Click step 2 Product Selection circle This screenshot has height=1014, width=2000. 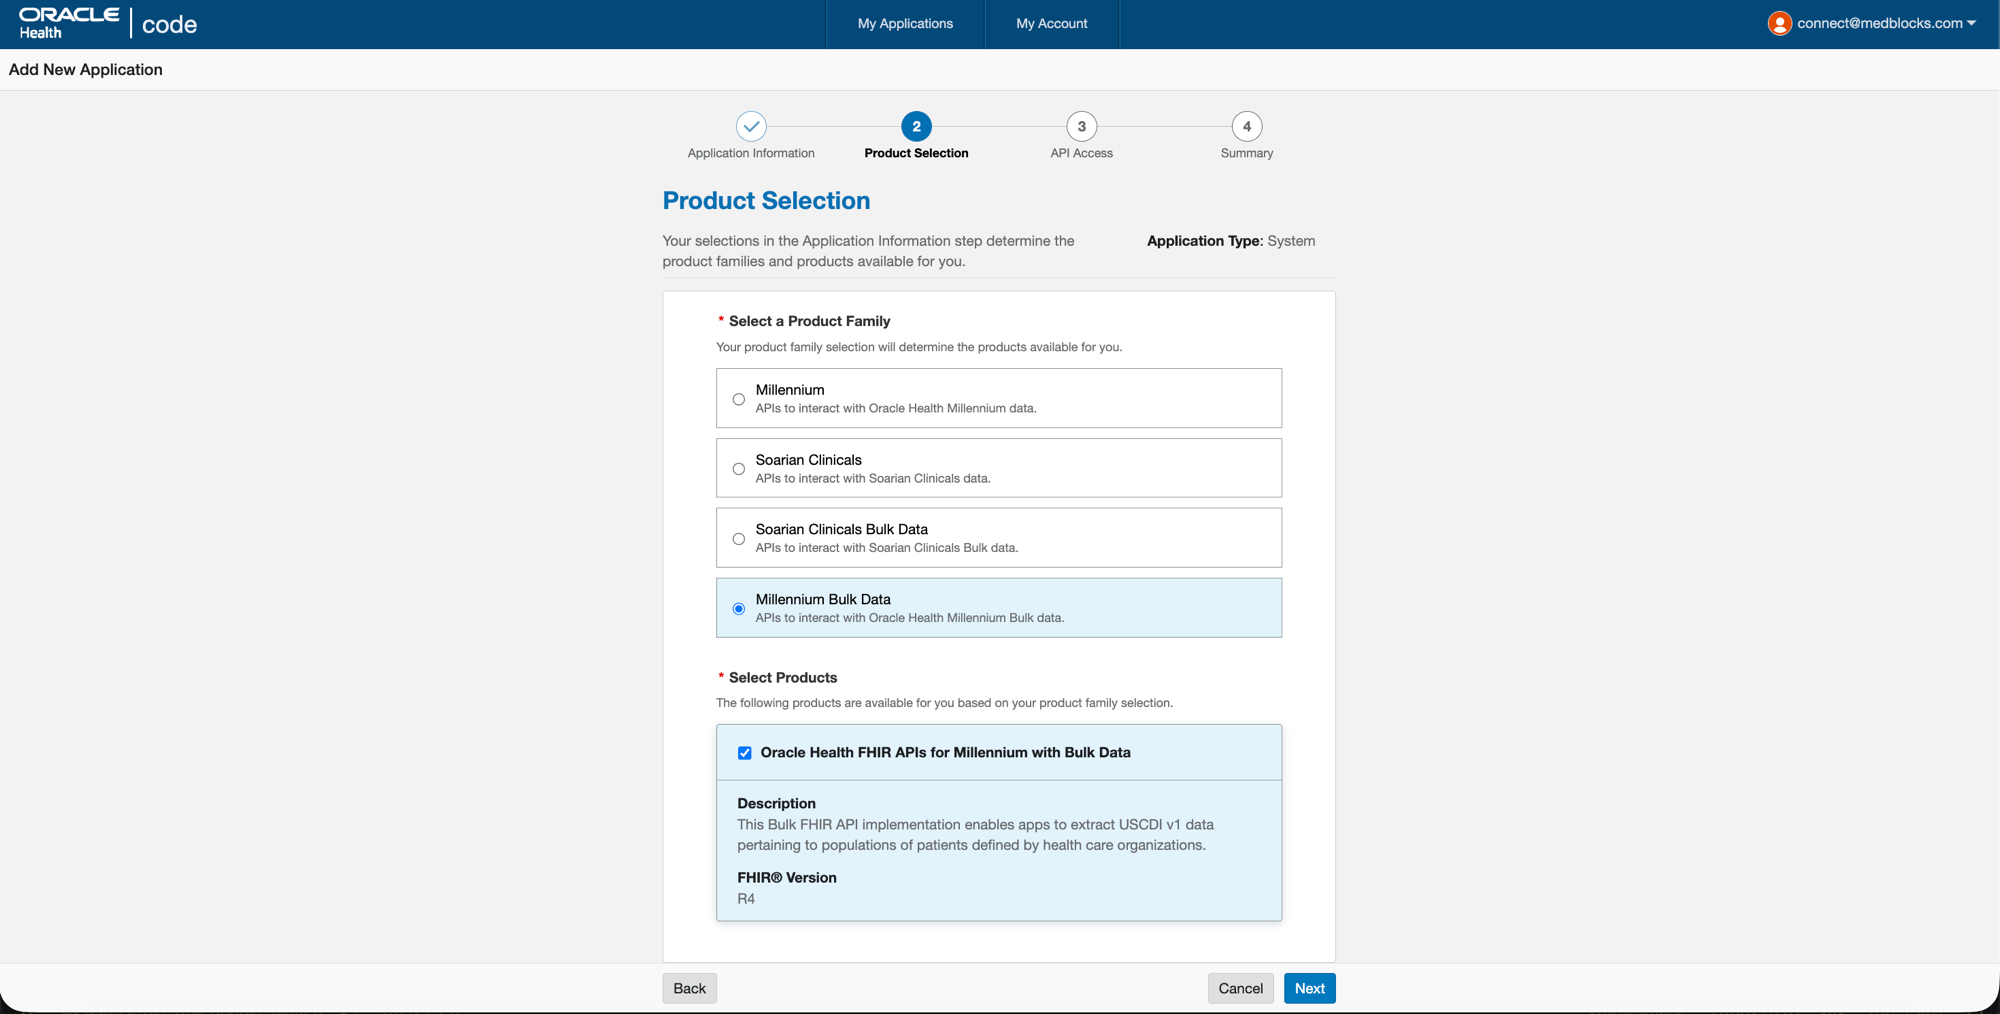click(x=916, y=126)
